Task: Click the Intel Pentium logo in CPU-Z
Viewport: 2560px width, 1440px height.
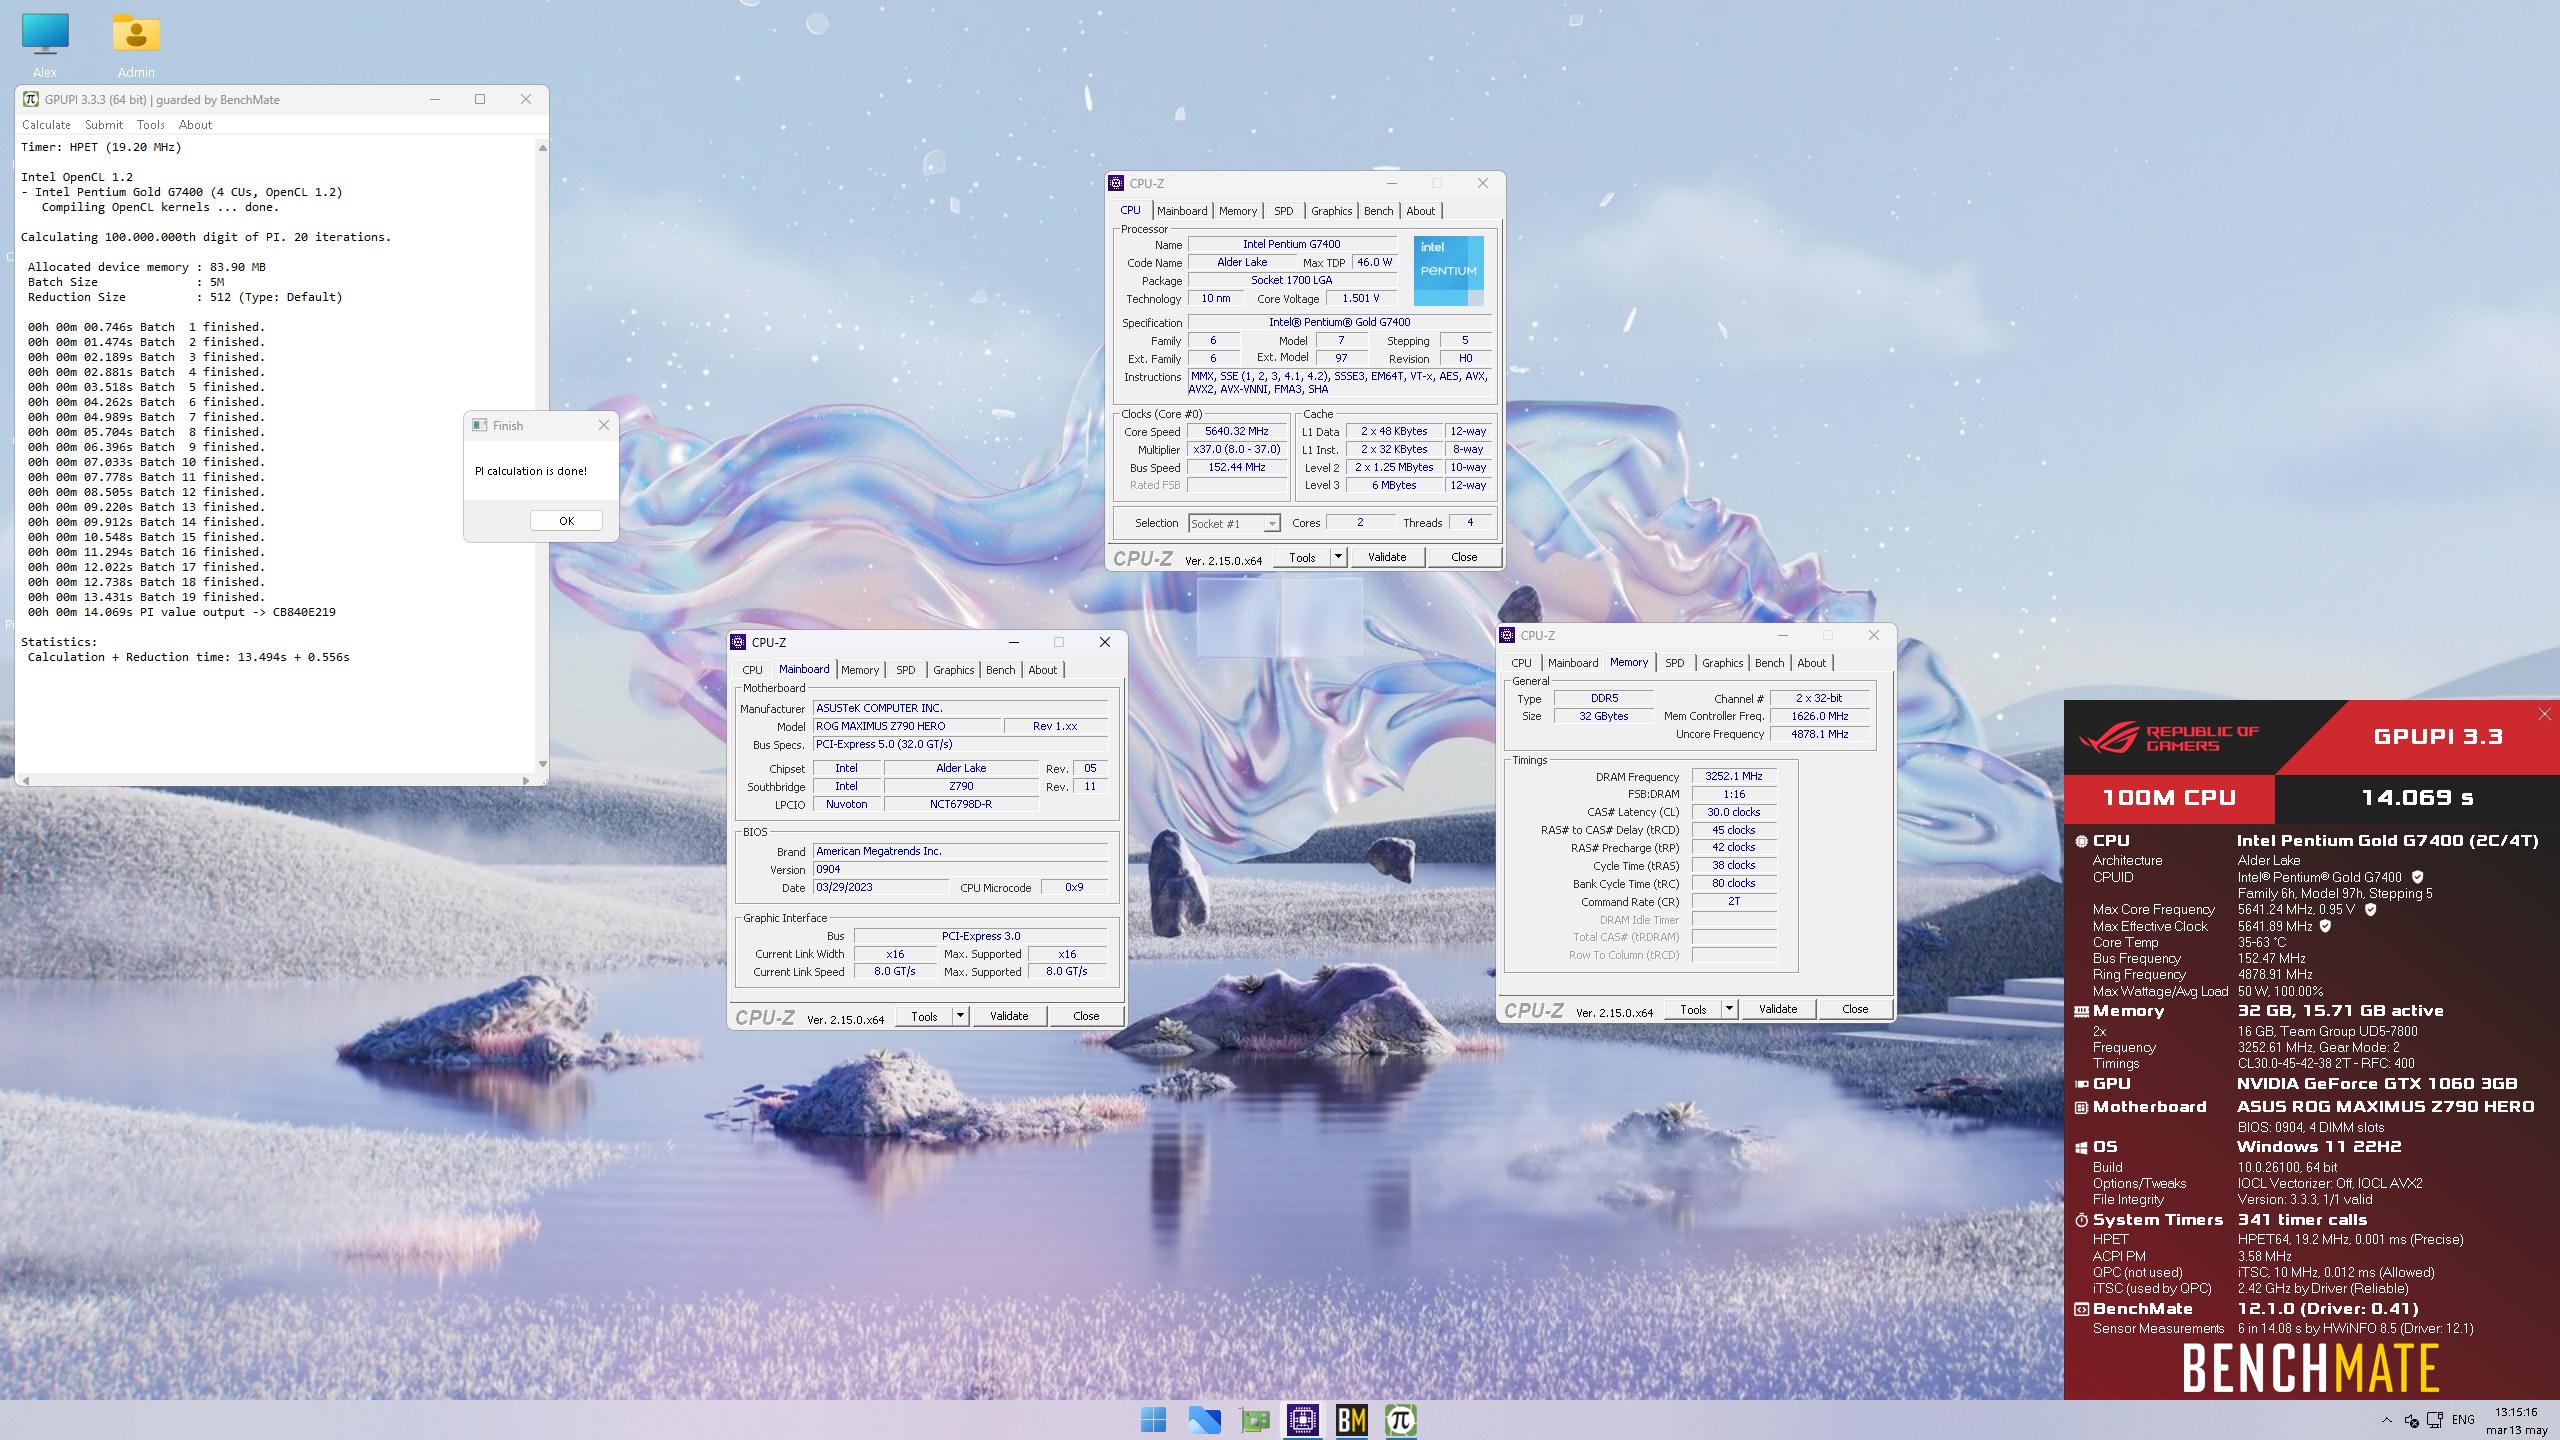Action: (x=1448, y=271)
